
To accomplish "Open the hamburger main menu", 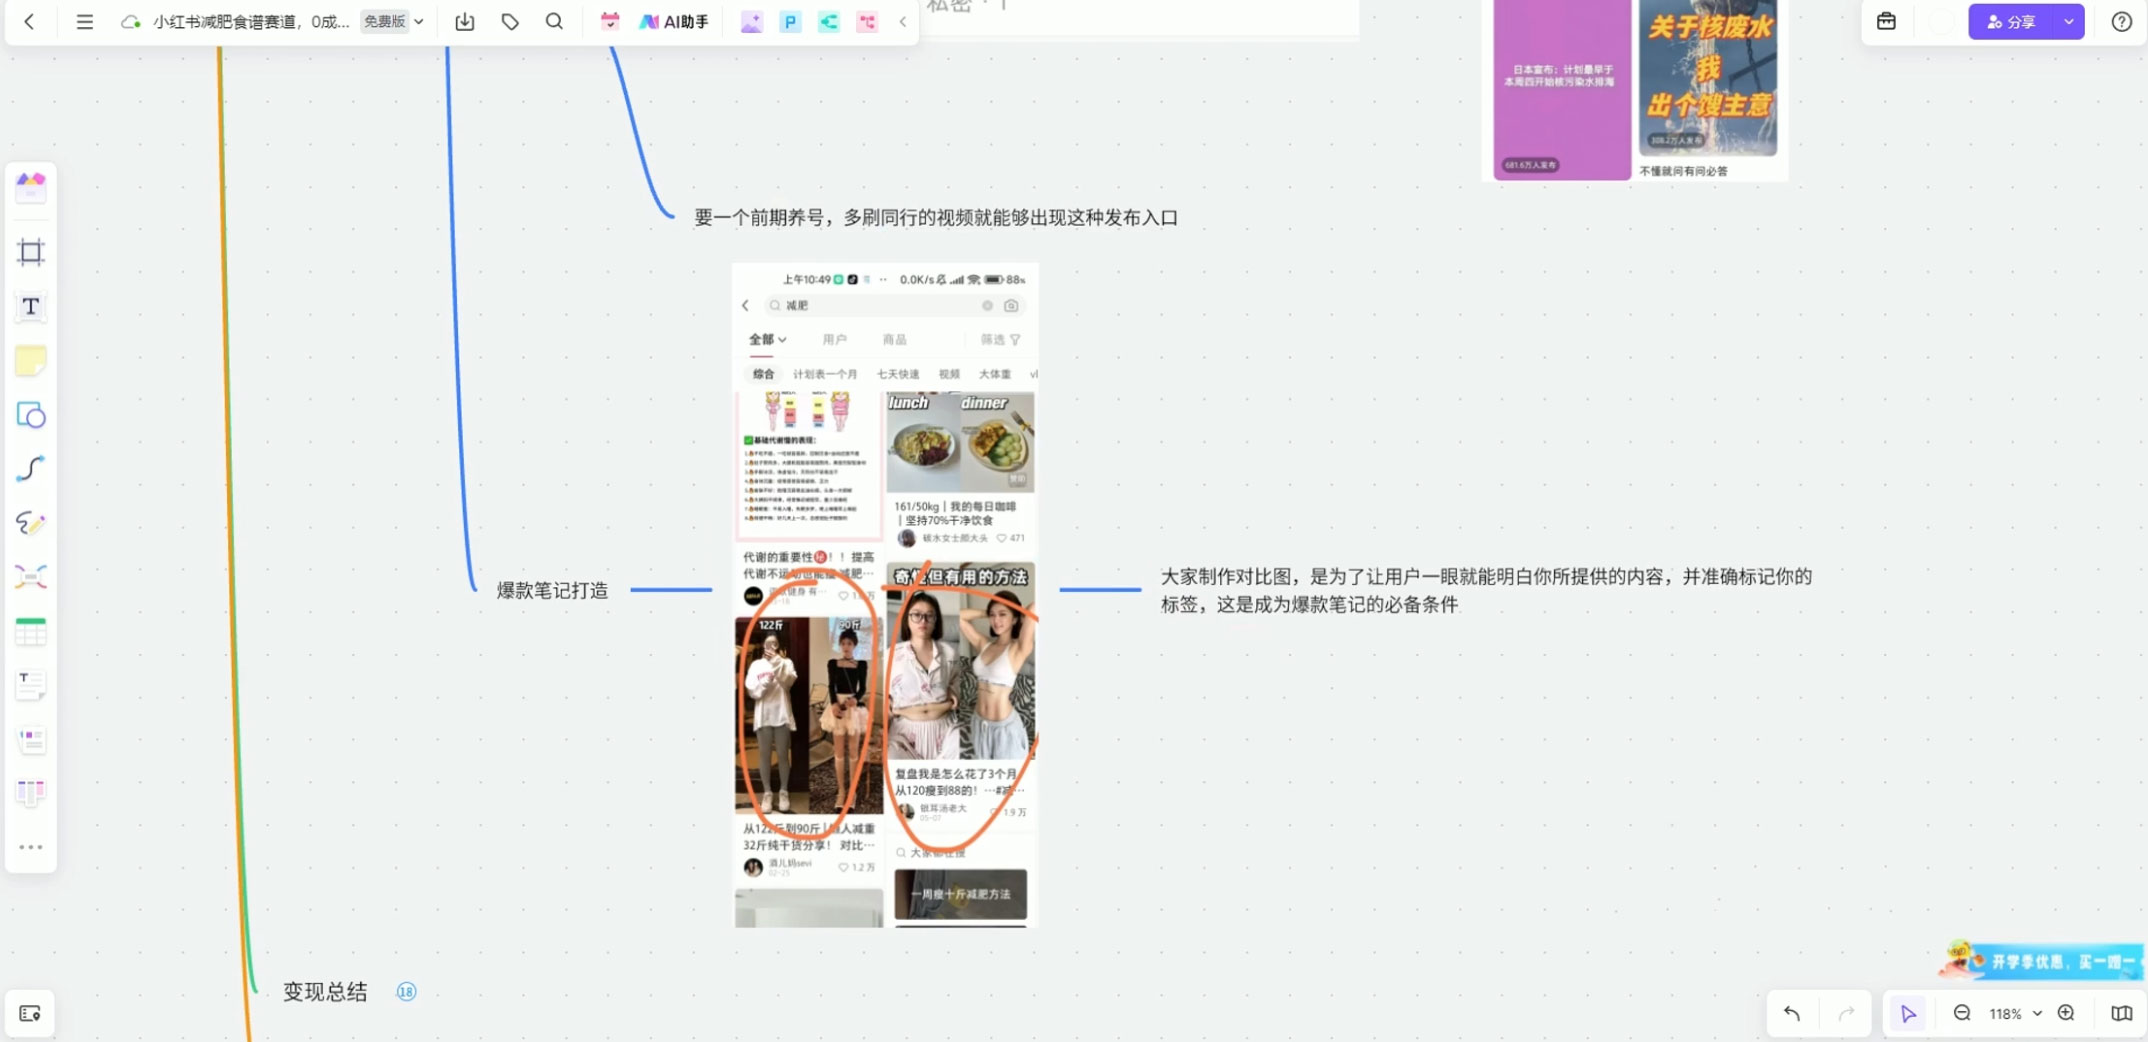I will pyautogui.click(x=85, y=21).
